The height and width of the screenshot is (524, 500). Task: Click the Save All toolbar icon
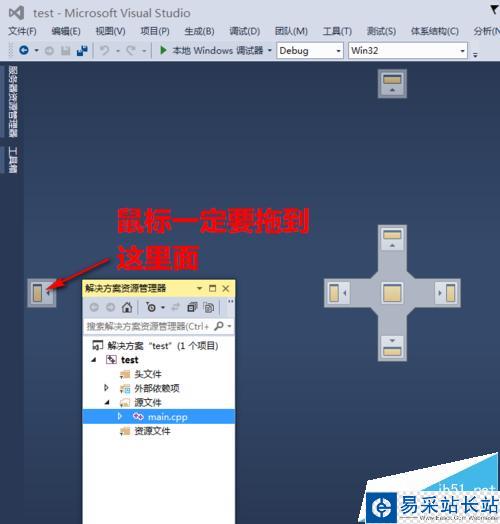82,51
